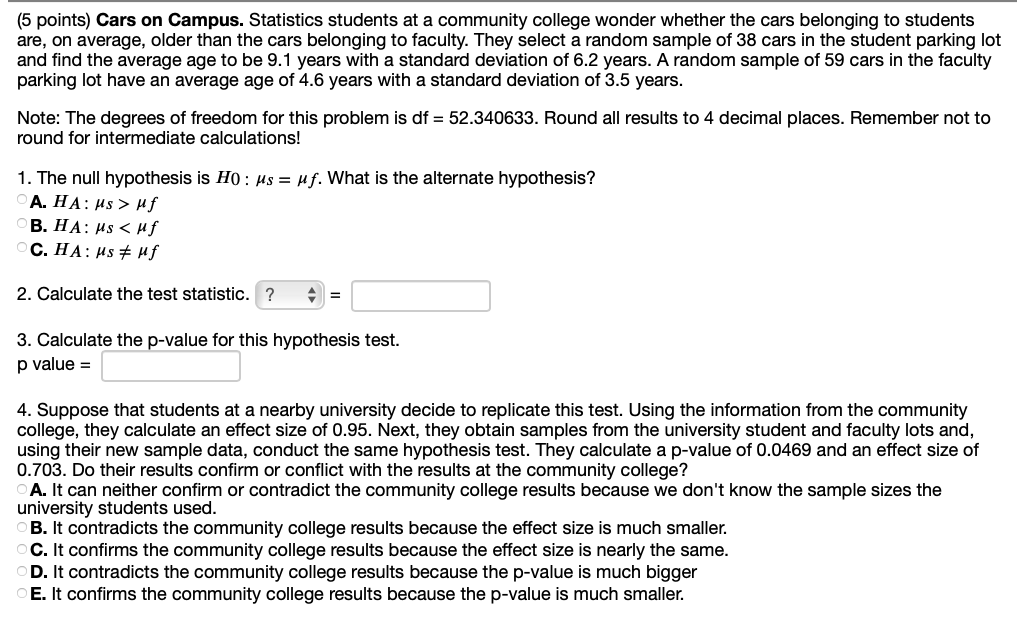Open the test statistic '?' dropdown
This screenshot has width=1024, height=632.
coord(289,295)
